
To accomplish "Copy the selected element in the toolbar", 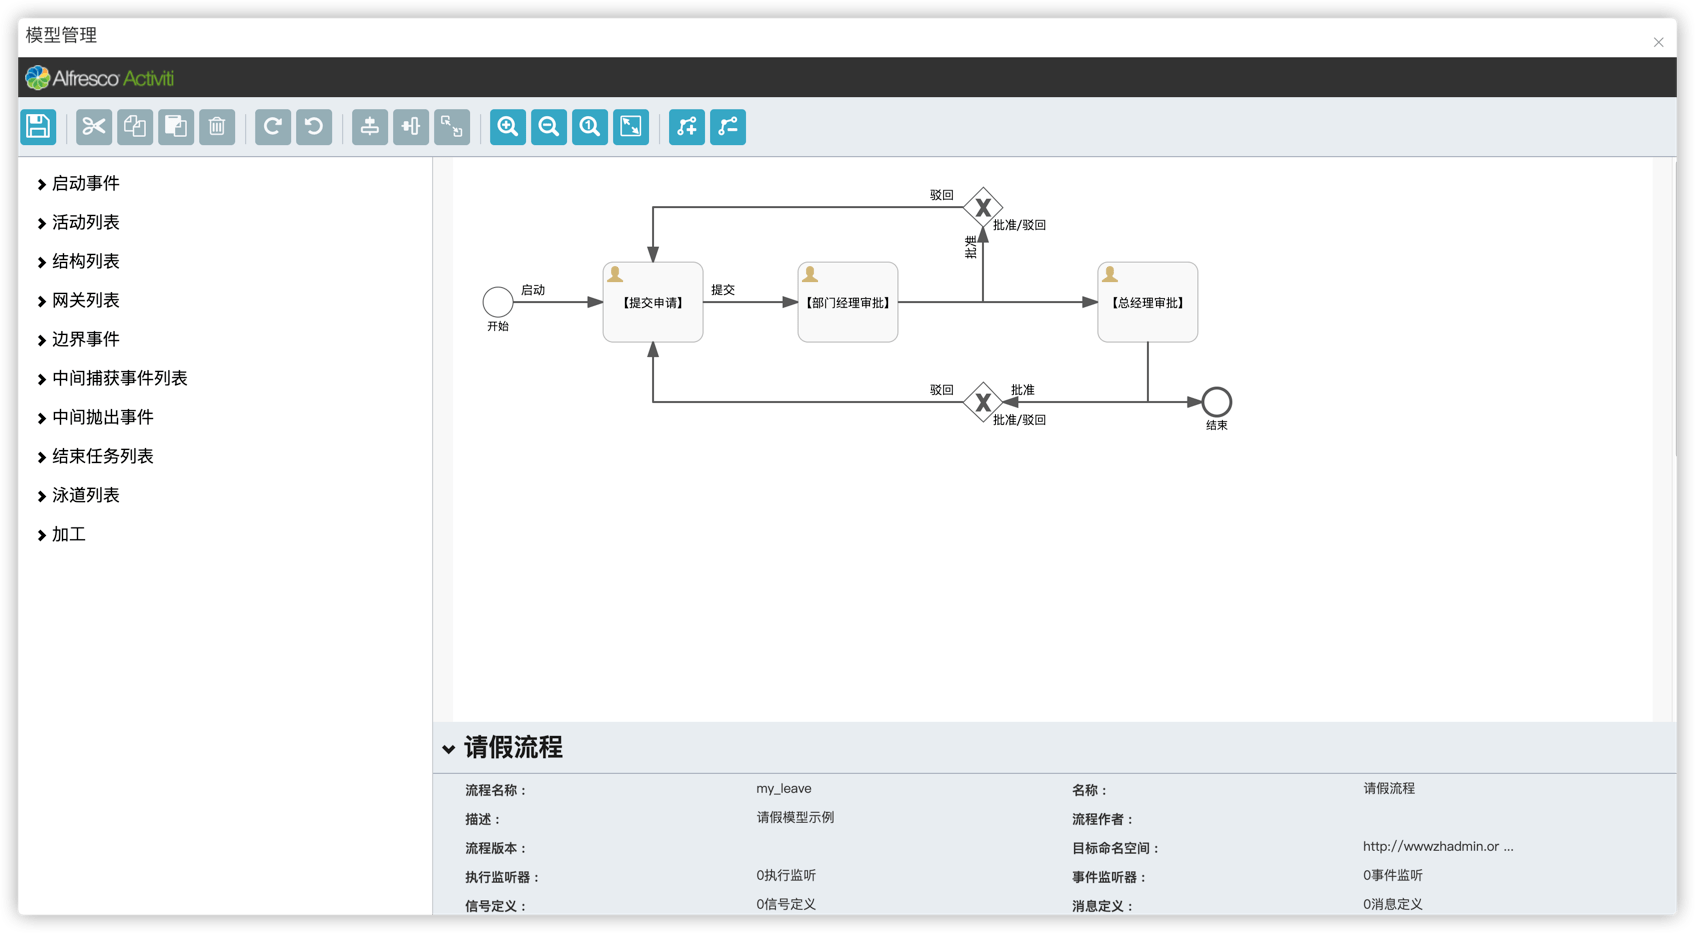I will coord(135,127).
